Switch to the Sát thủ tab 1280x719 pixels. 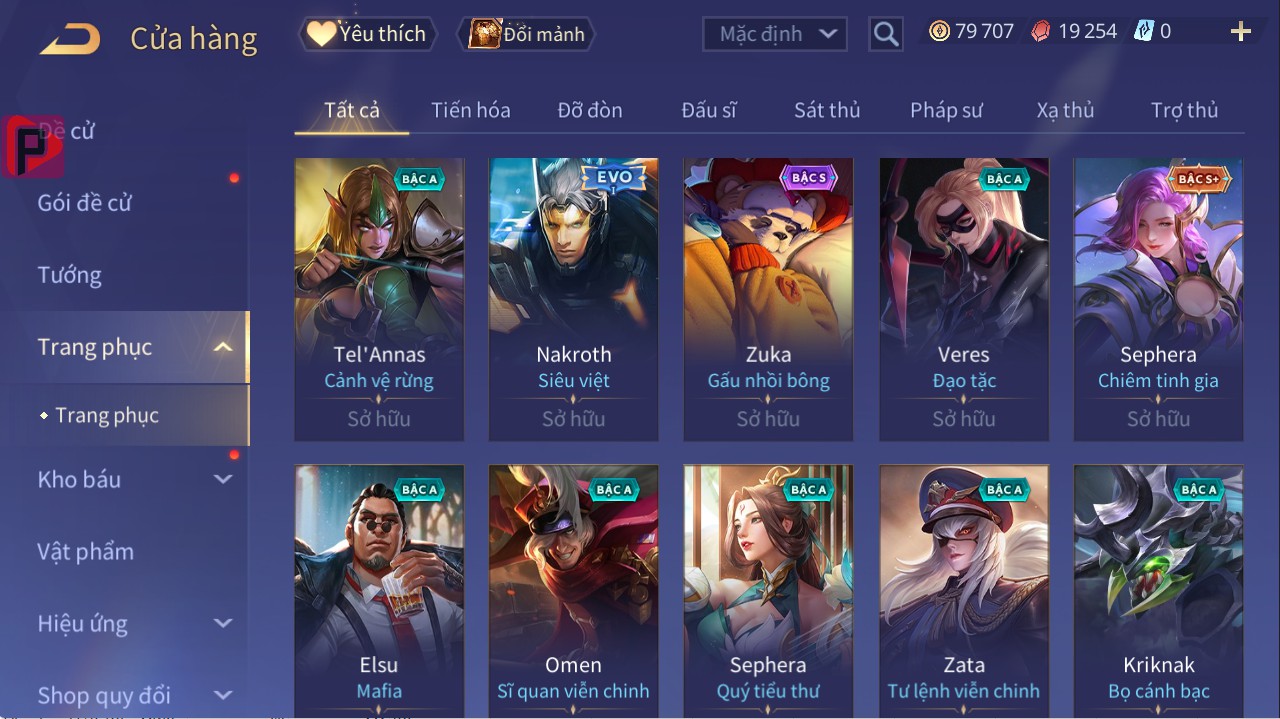point(827,110)
